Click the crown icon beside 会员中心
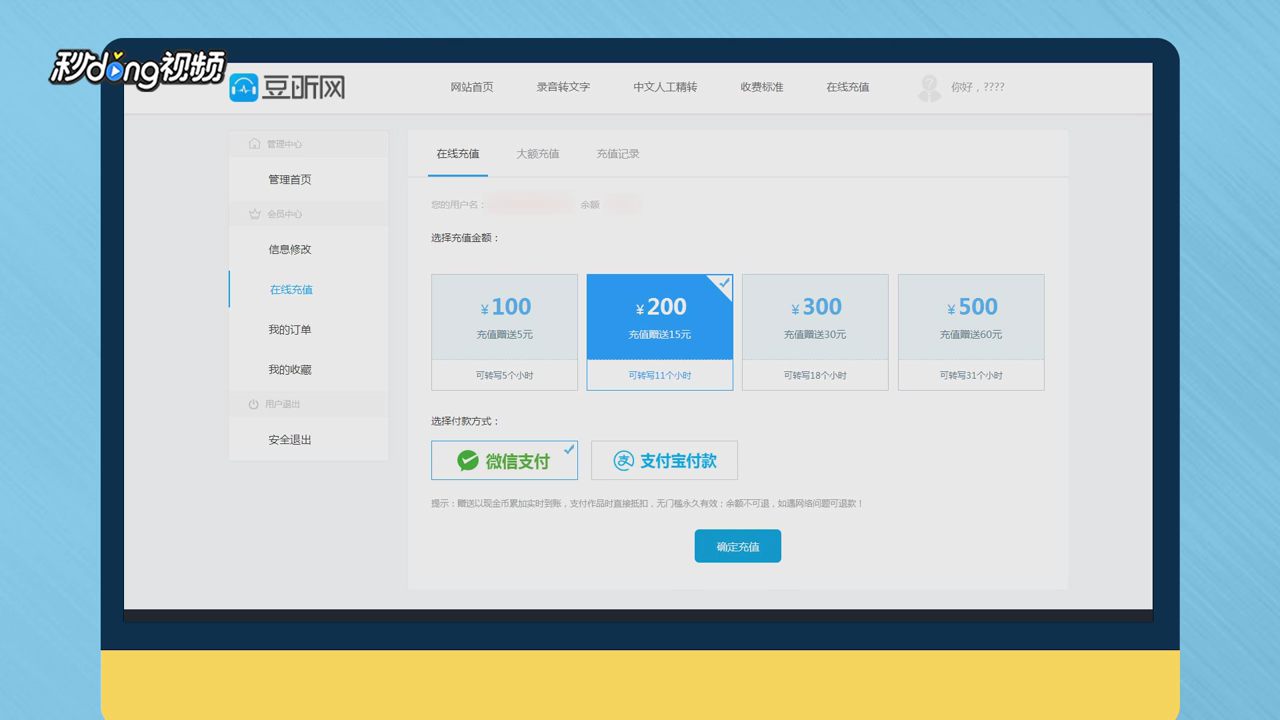Viewport: 1280px width, 720px height. pos(254,214)
